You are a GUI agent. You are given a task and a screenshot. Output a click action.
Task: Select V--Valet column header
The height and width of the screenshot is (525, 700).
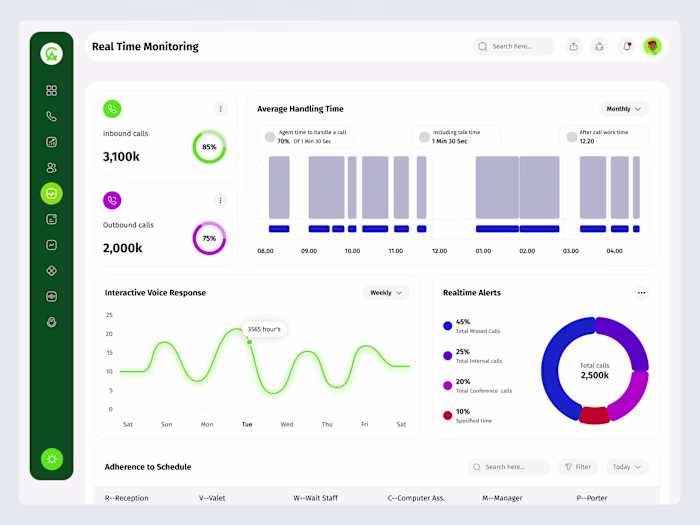(x=212, y=498)
